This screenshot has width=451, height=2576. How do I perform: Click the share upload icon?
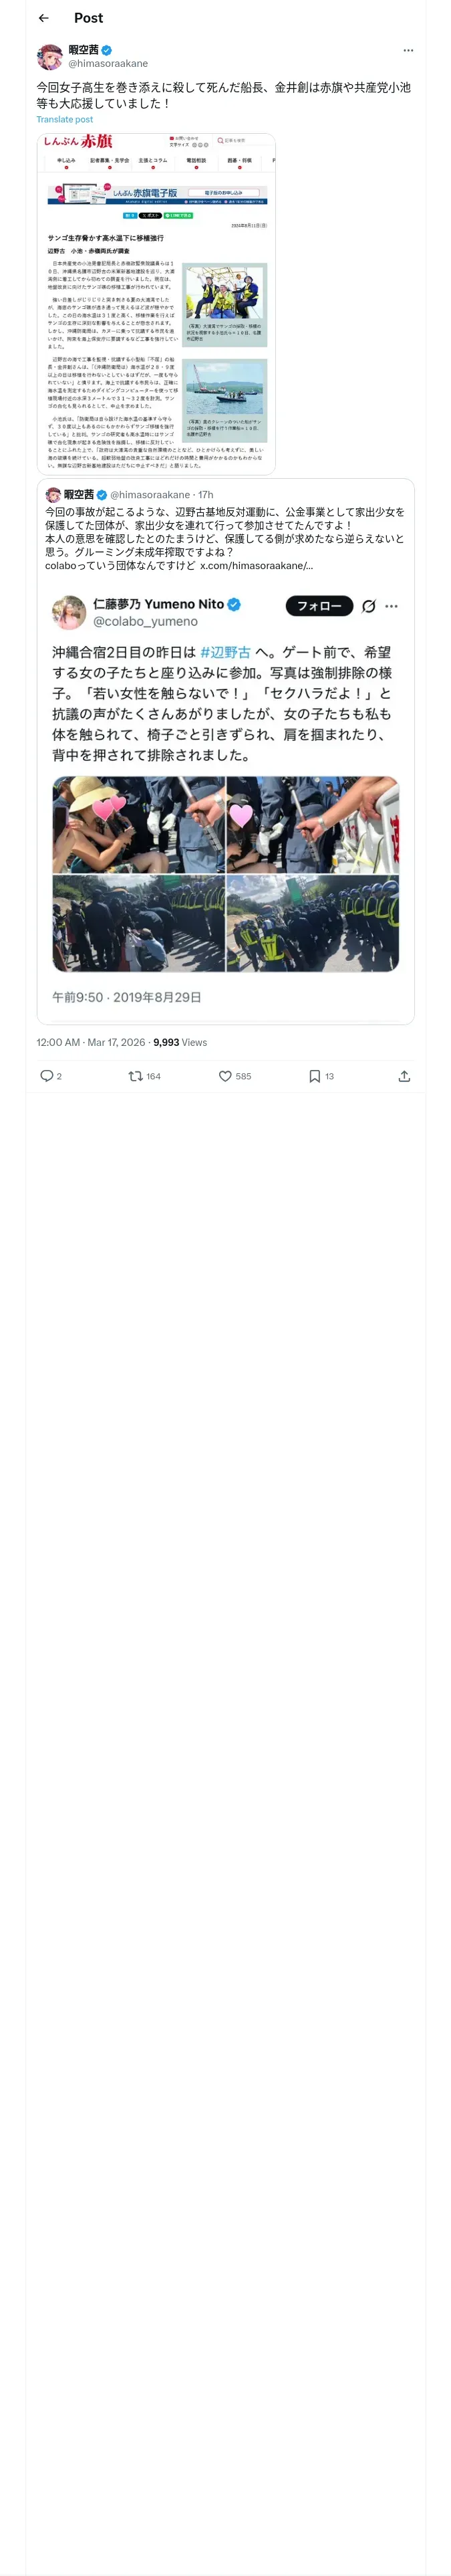pos(404,1076)
